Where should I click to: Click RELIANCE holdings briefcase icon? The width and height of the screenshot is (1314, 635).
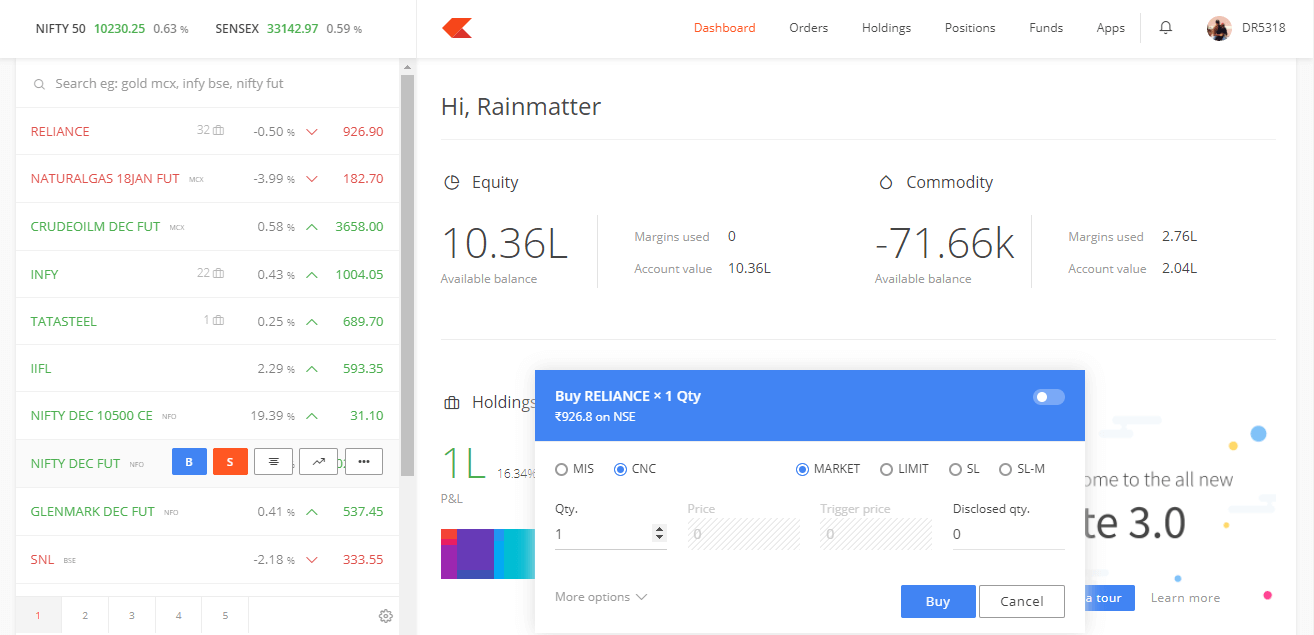click(218, 131)
